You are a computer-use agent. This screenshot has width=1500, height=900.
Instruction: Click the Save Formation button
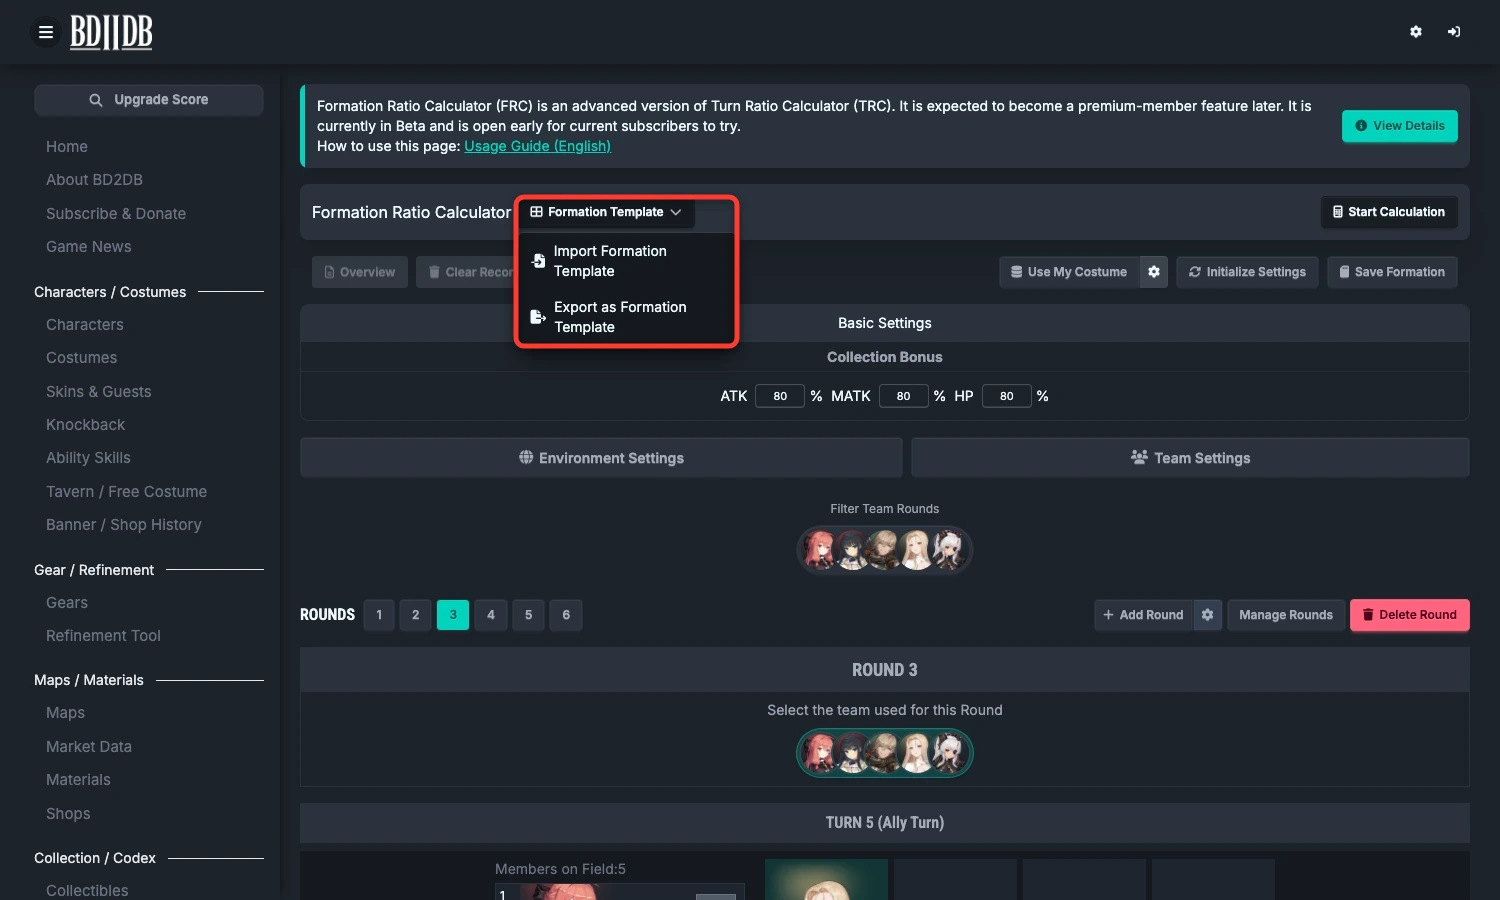click(1392, 272)
